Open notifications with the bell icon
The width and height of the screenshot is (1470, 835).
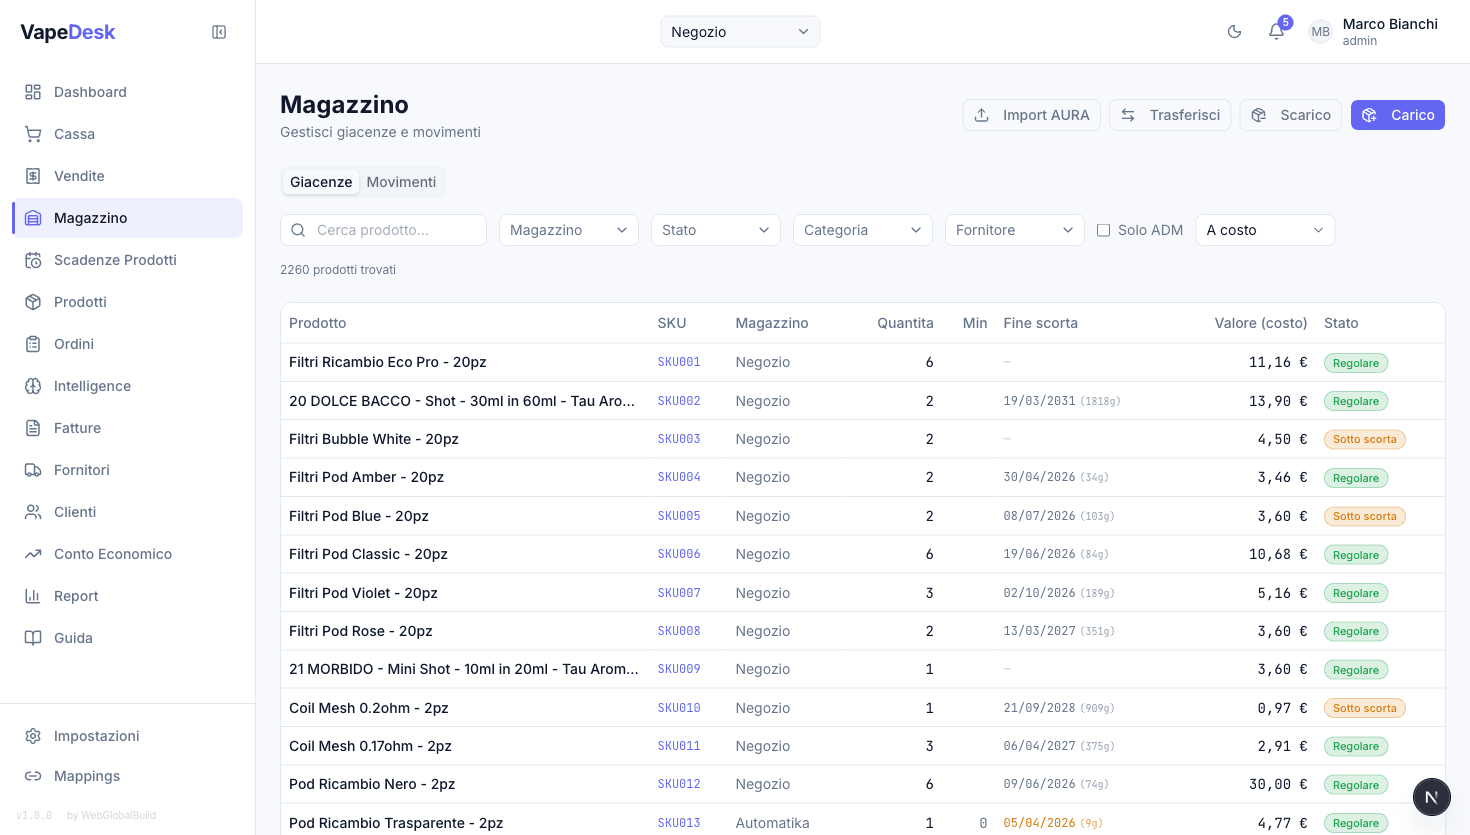tap(1276, 32)
